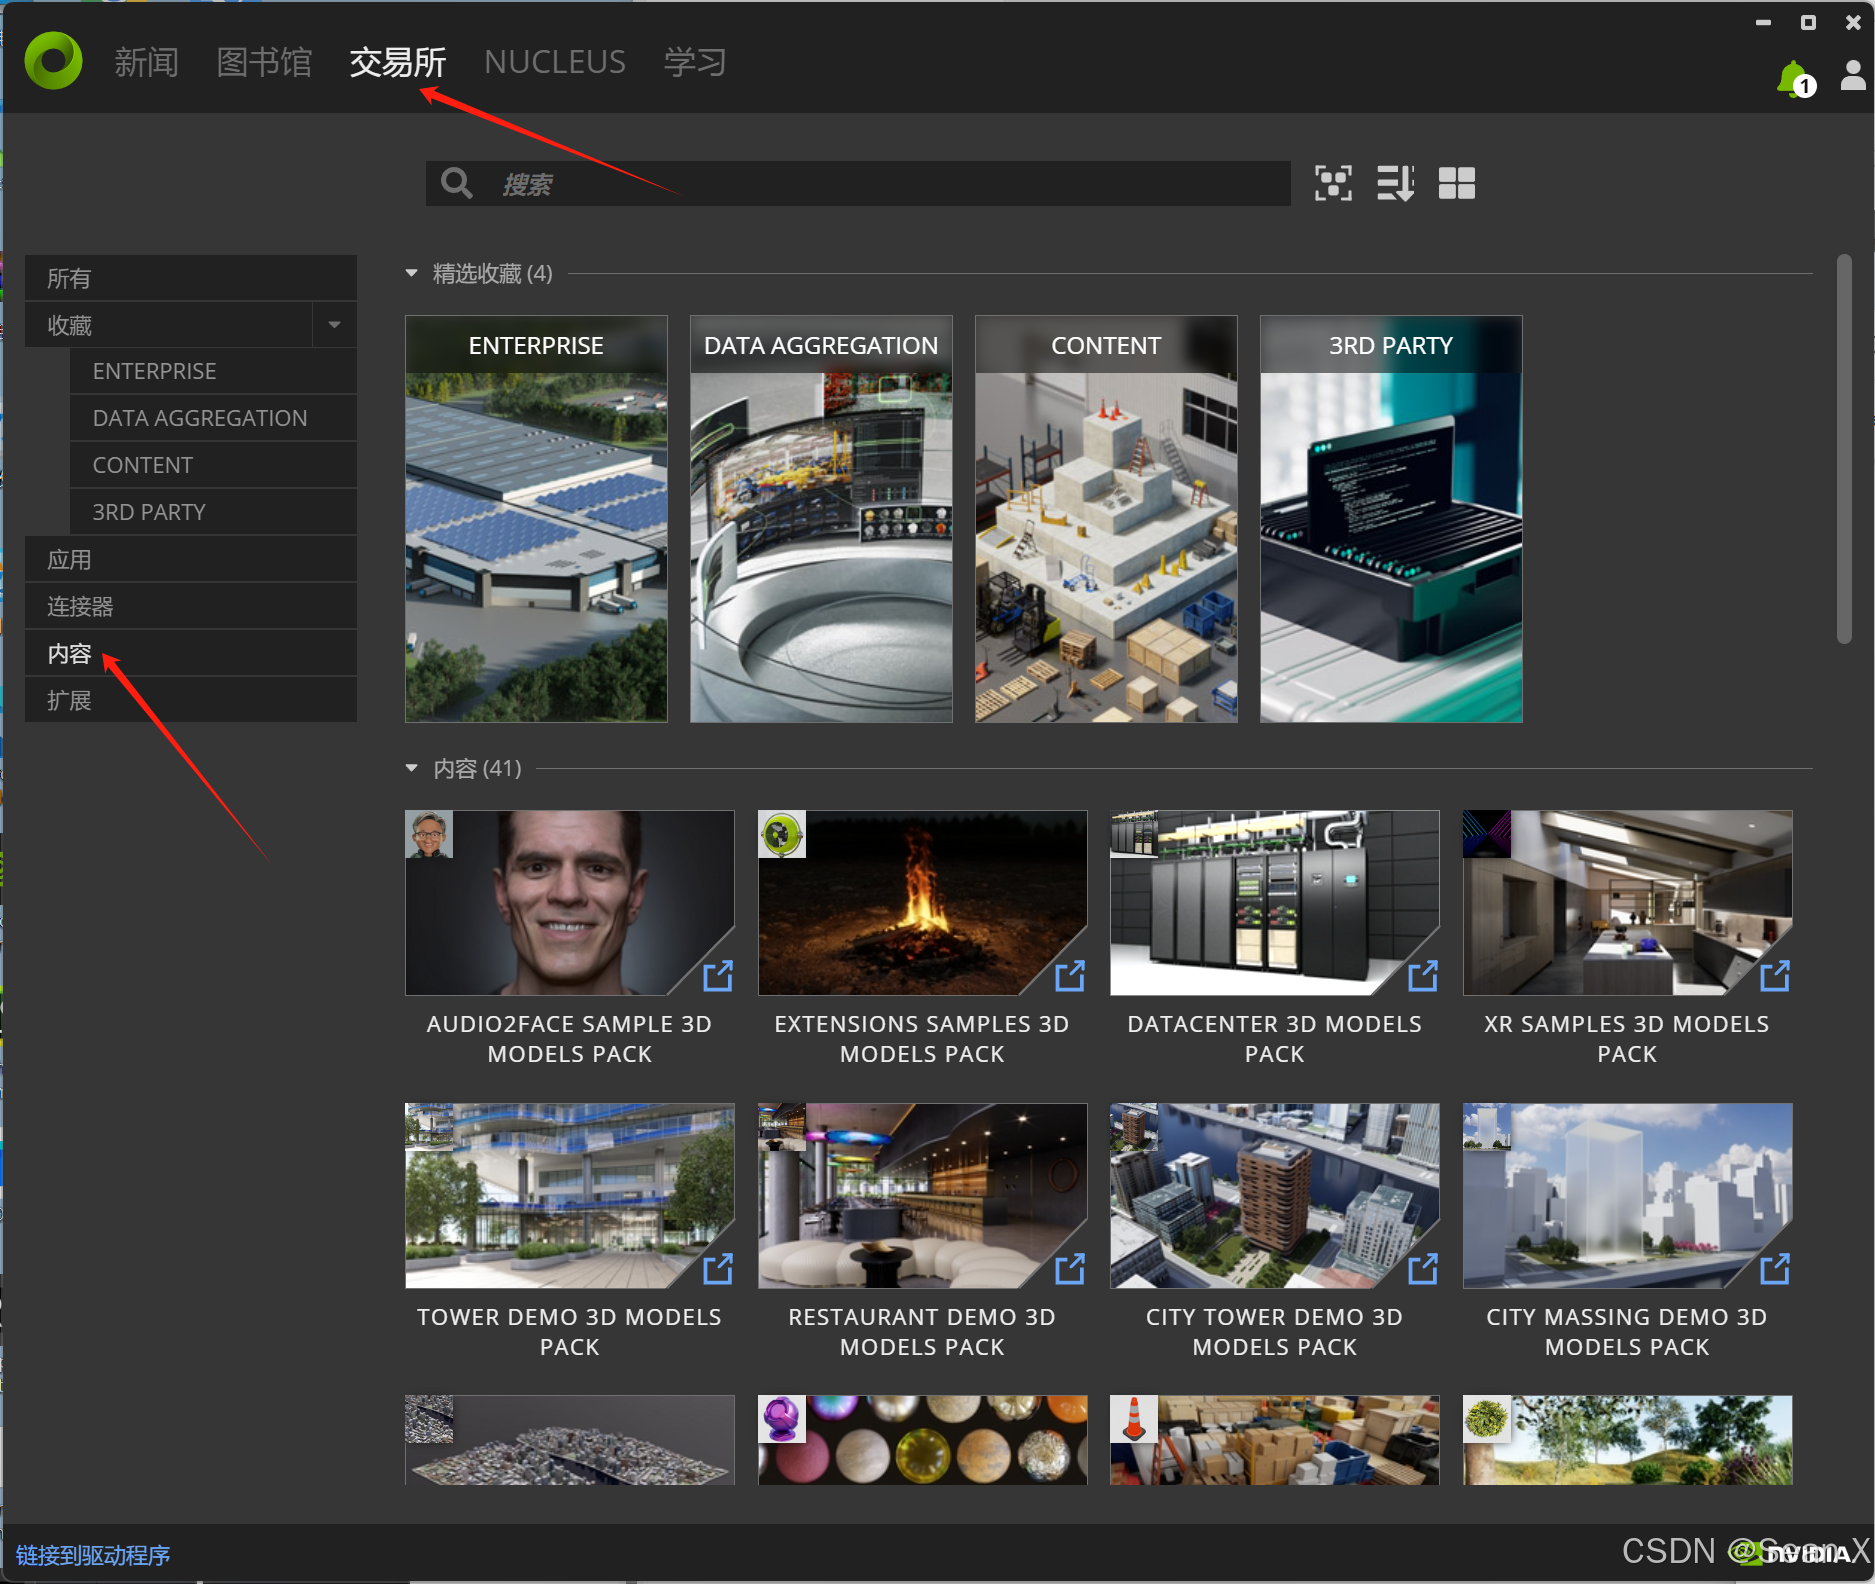
Task: Choose ENTERPRISE in the sidebar list
Action: click(213, 371)
